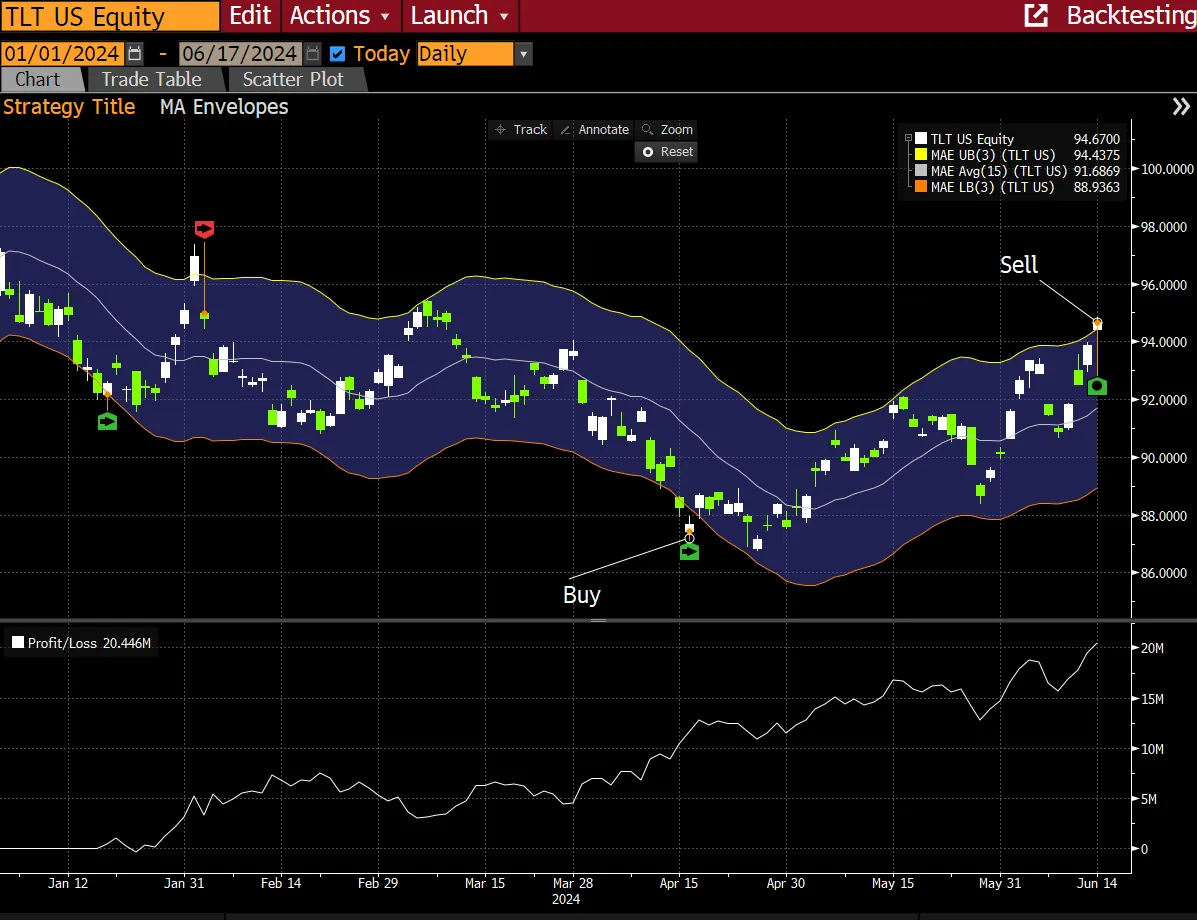Click the Track crosshair tool
The height and width of the screenshot is (920, 1197).
click(x=520, y=130)
